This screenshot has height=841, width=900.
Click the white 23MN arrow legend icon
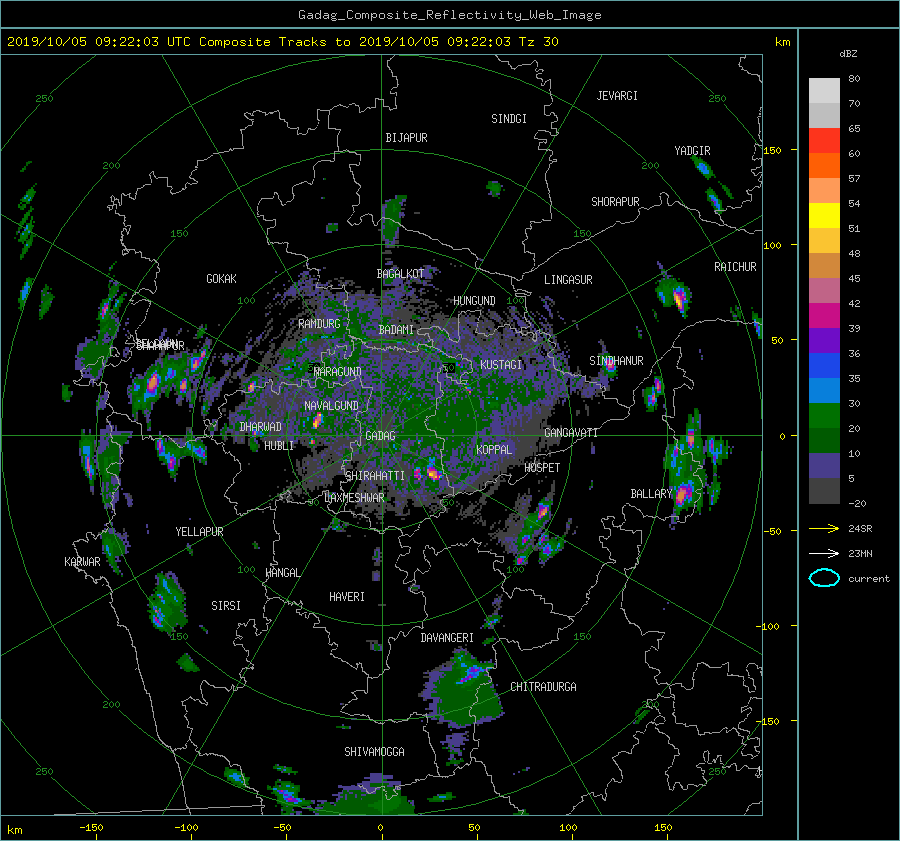(x=824, y=553)
